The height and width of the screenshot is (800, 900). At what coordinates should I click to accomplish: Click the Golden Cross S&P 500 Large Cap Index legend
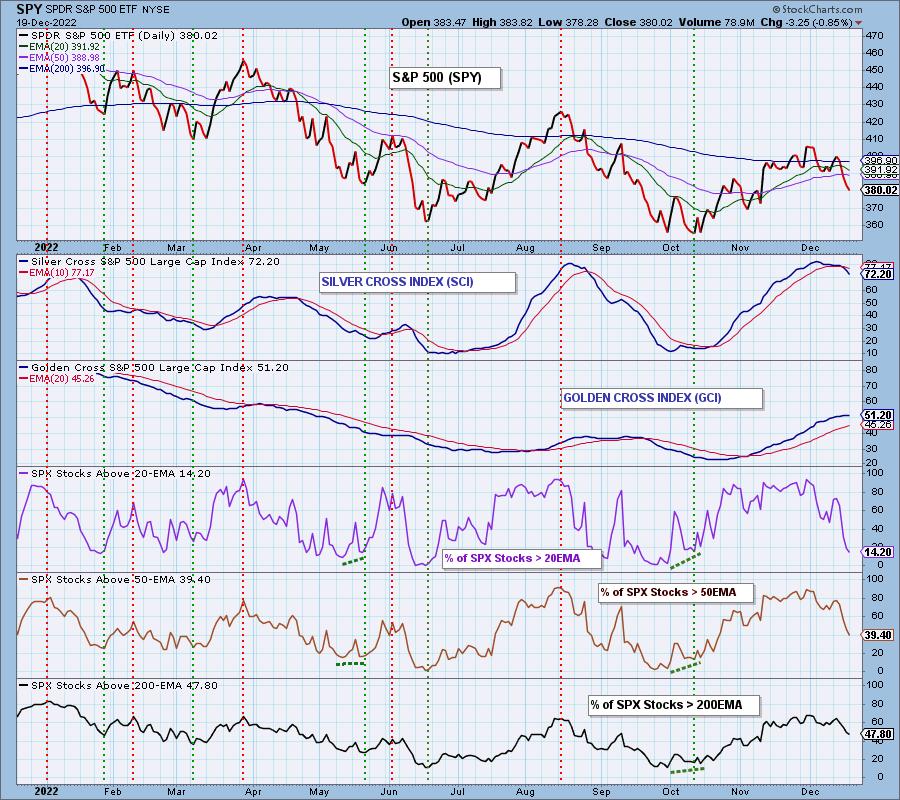coord(154,367)
